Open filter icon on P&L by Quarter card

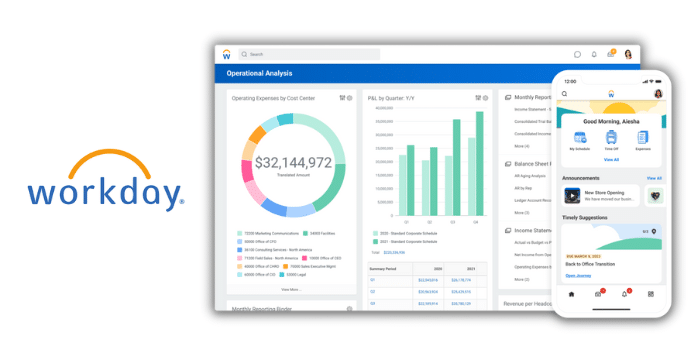point(478,98)
